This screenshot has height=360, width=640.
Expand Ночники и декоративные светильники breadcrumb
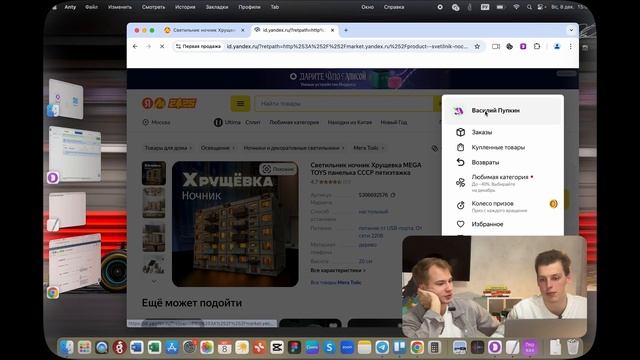point(294,148)
